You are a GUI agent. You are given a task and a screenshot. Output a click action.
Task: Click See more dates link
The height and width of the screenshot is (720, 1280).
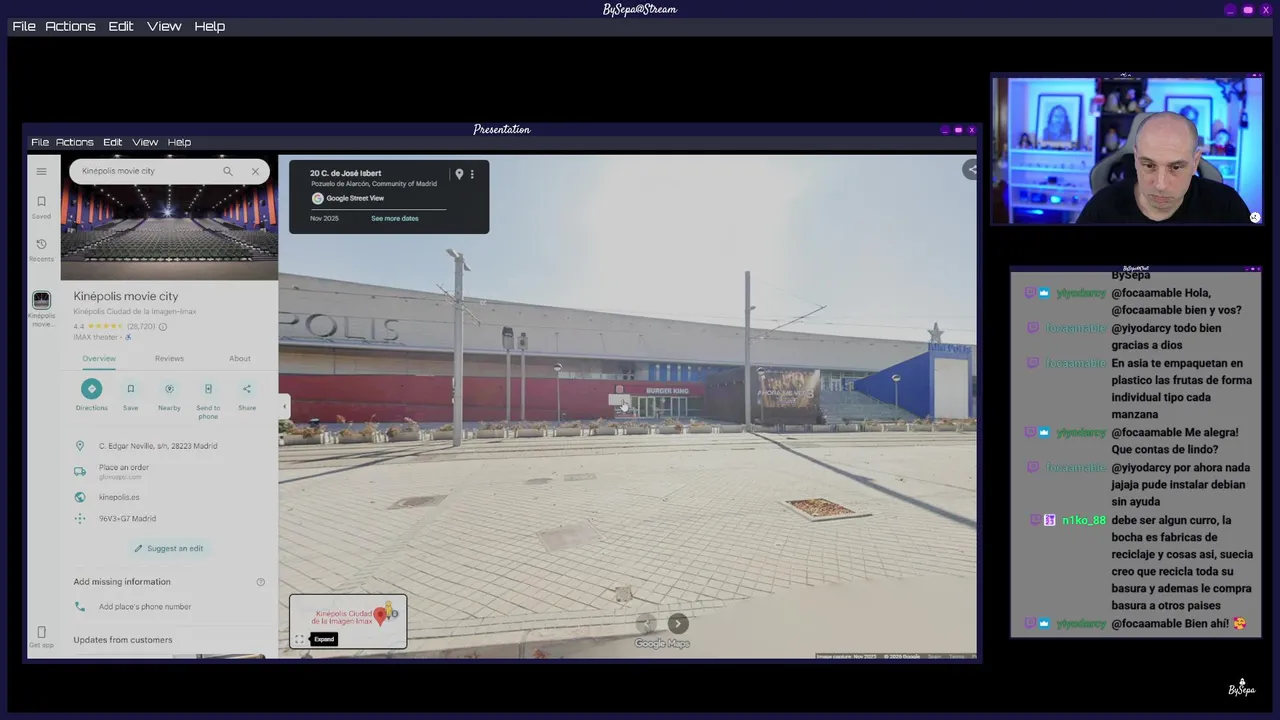(x=395, y=218)
